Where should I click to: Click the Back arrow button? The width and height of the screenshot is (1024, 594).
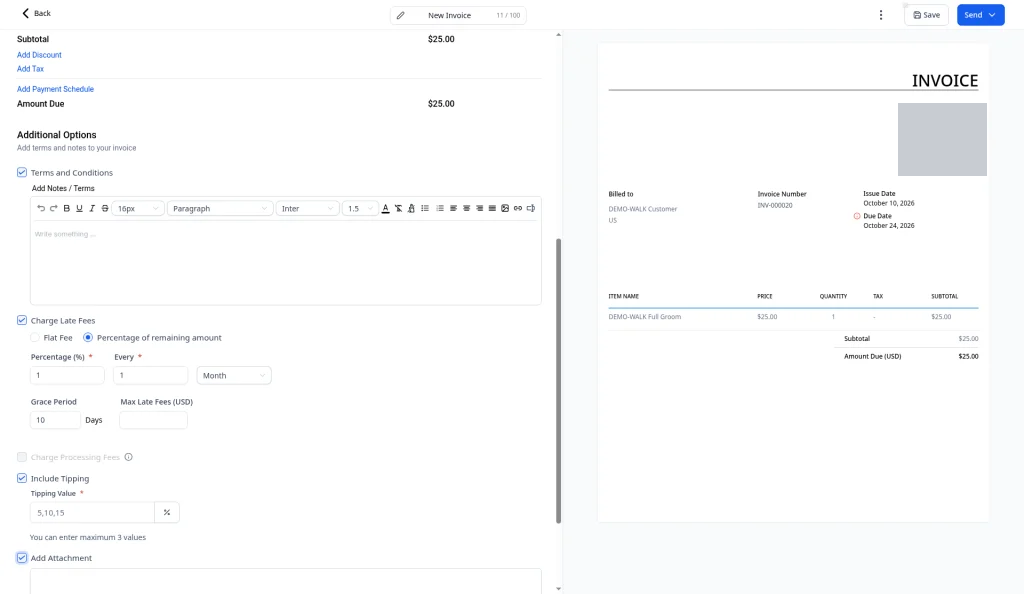pos(36,13)
